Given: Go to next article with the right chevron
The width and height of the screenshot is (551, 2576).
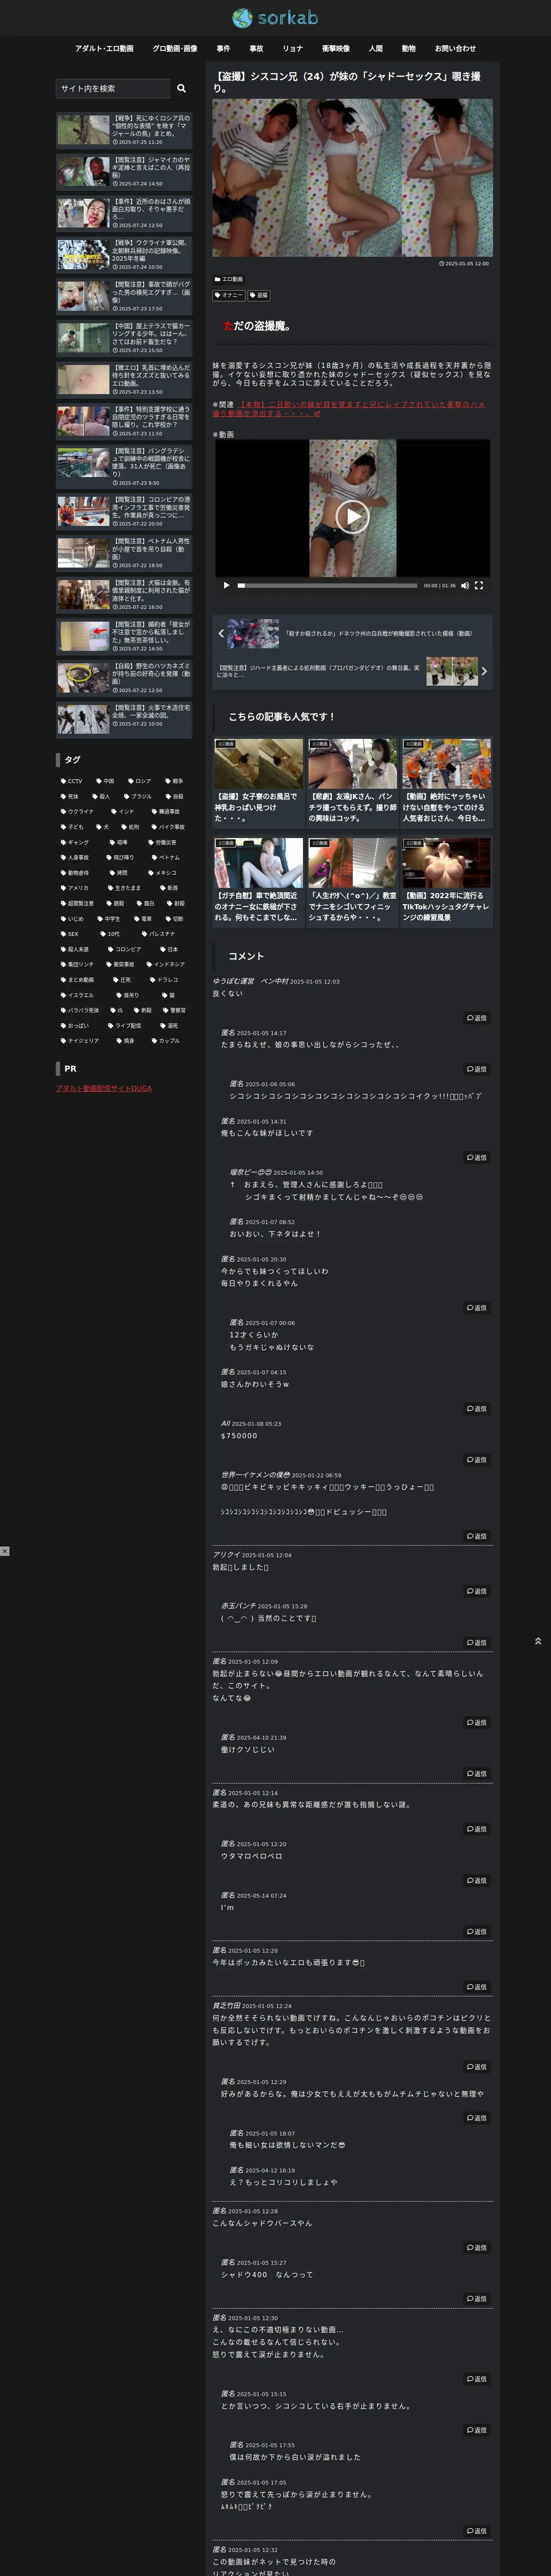Looking at the screenshot, I should tap(484, 671).
